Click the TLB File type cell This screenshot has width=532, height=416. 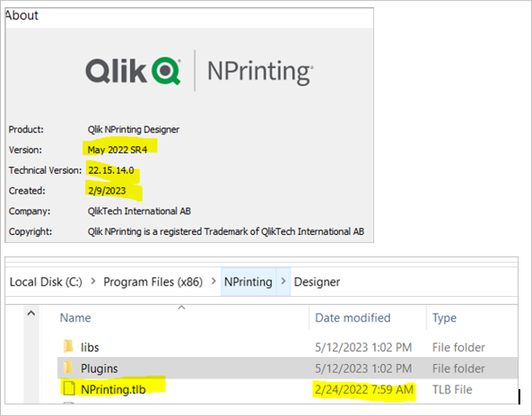[x=452, y=389]
